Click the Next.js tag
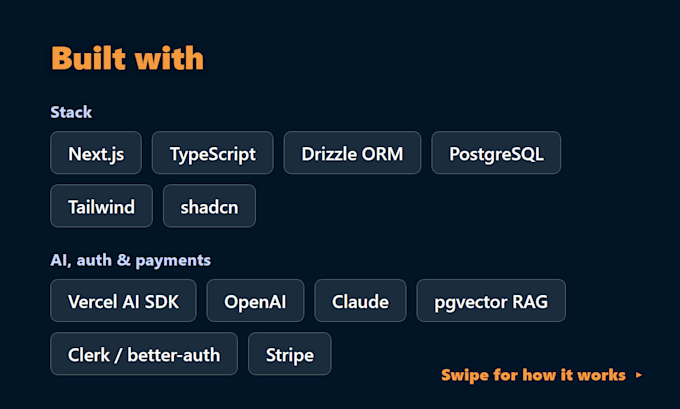680x409 pixels. 96,153
